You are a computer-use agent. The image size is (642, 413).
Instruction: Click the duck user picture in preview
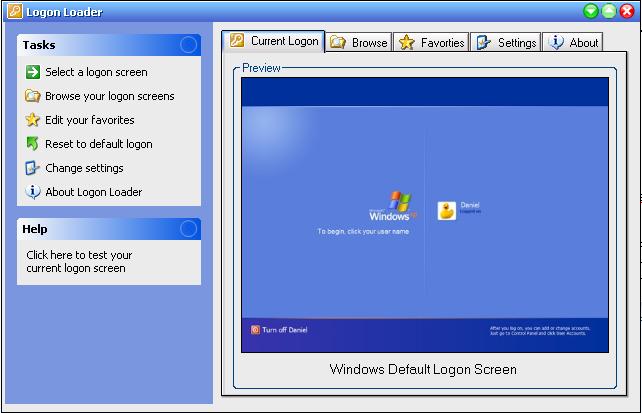point(447,211)
